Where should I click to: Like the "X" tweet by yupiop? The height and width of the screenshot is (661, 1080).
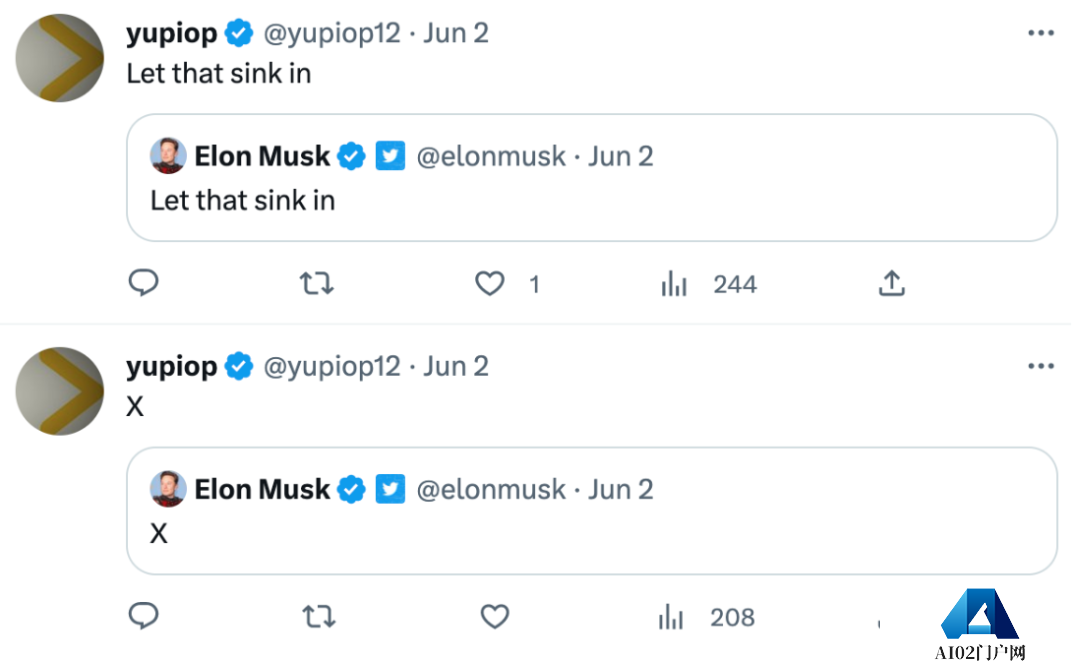tap(495, 617)
